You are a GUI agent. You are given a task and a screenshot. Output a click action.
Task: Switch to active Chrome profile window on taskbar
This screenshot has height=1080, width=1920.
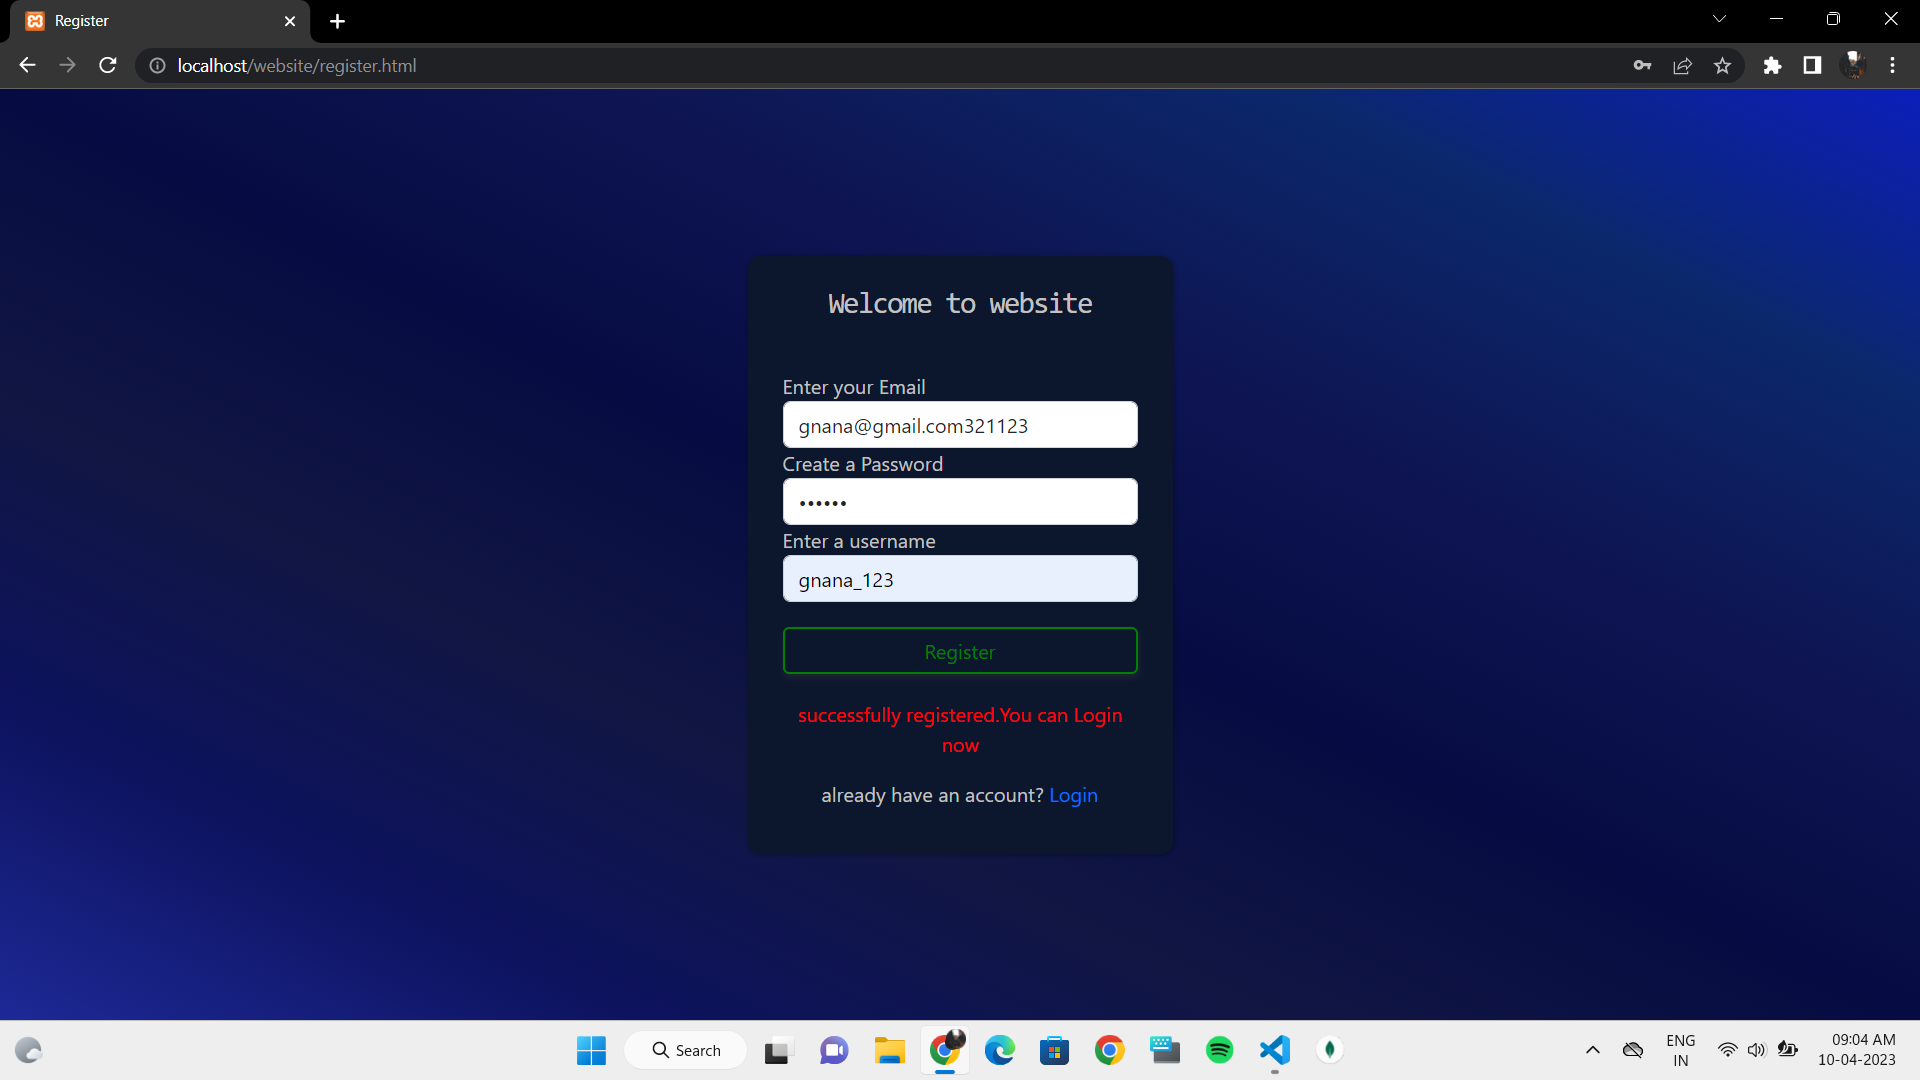pos(945,1050)
